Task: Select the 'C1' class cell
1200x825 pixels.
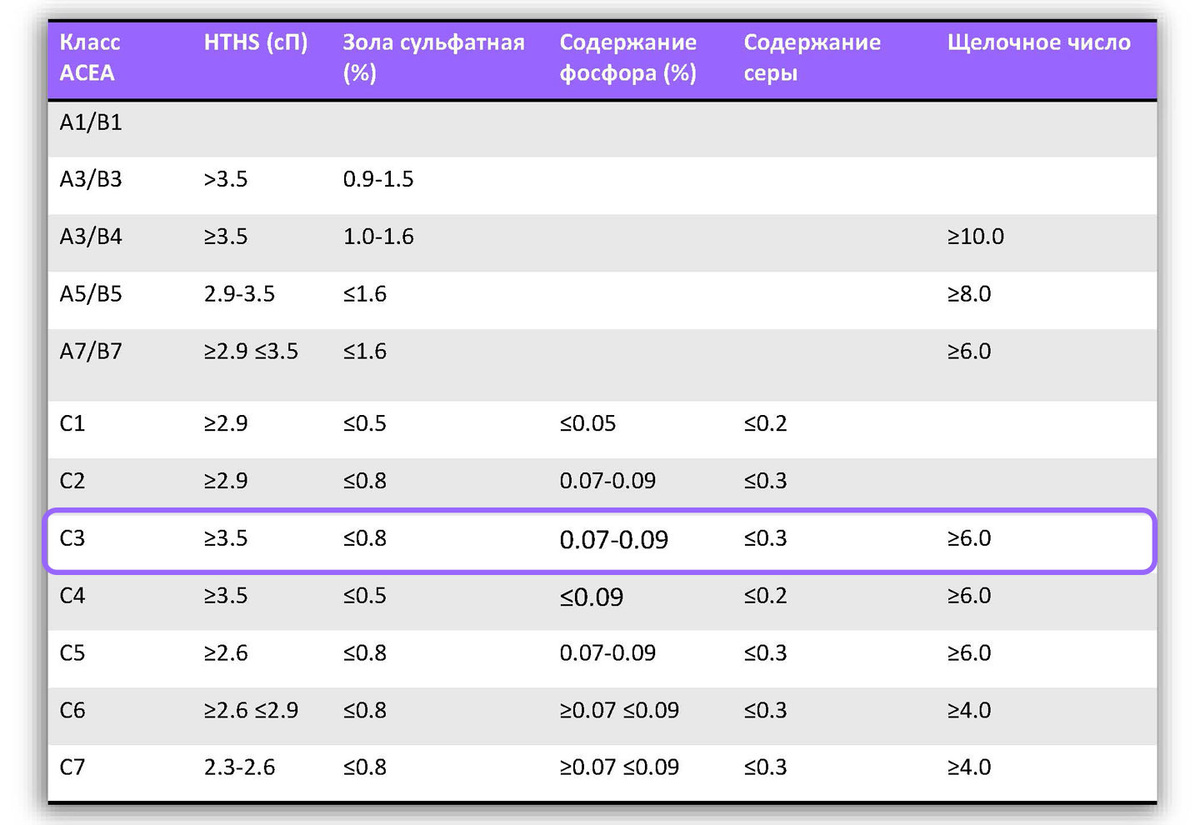Action: coord(72,423)
